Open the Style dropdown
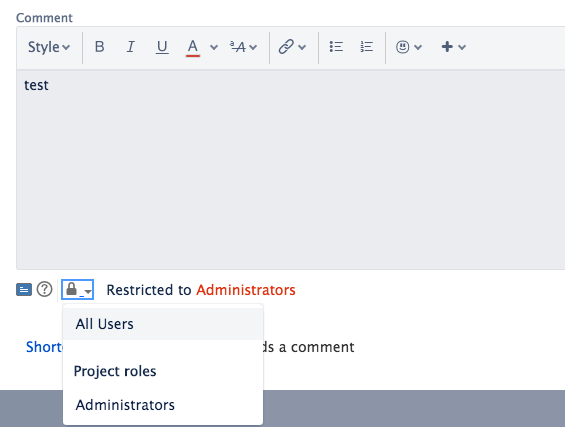The image size is (565, 427). click(49, 47)
